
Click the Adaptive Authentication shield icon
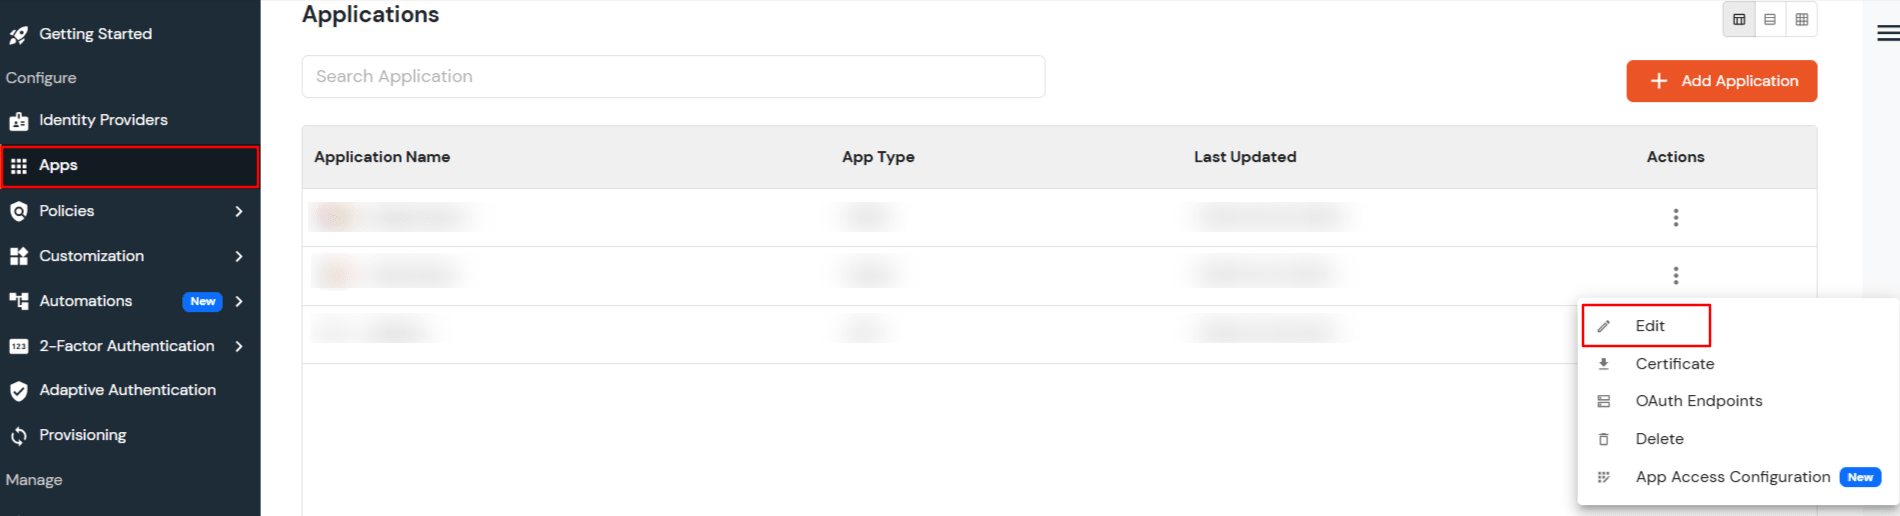pos(18,391)
